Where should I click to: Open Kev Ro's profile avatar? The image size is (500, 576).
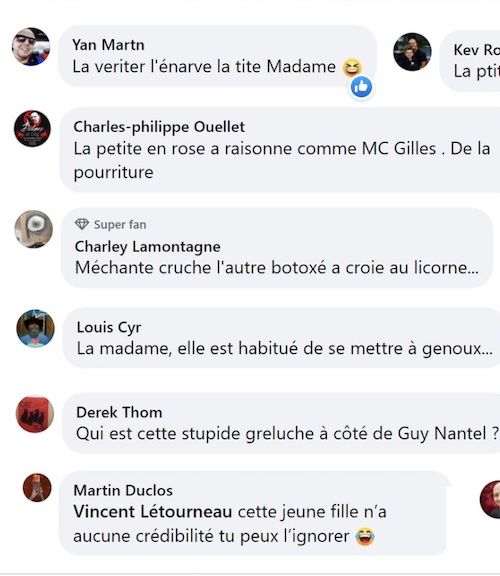tap(412, 52)
